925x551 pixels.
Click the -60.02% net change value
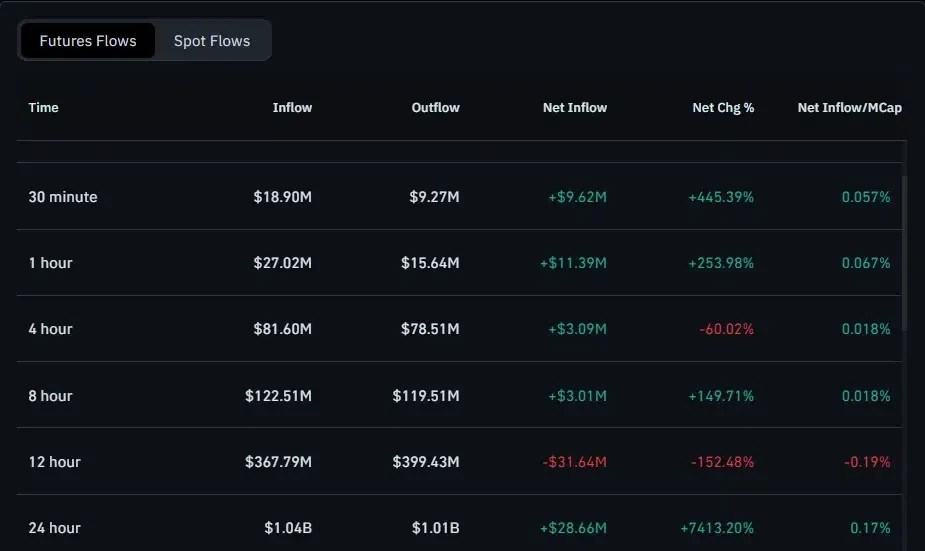pos(727,329)
